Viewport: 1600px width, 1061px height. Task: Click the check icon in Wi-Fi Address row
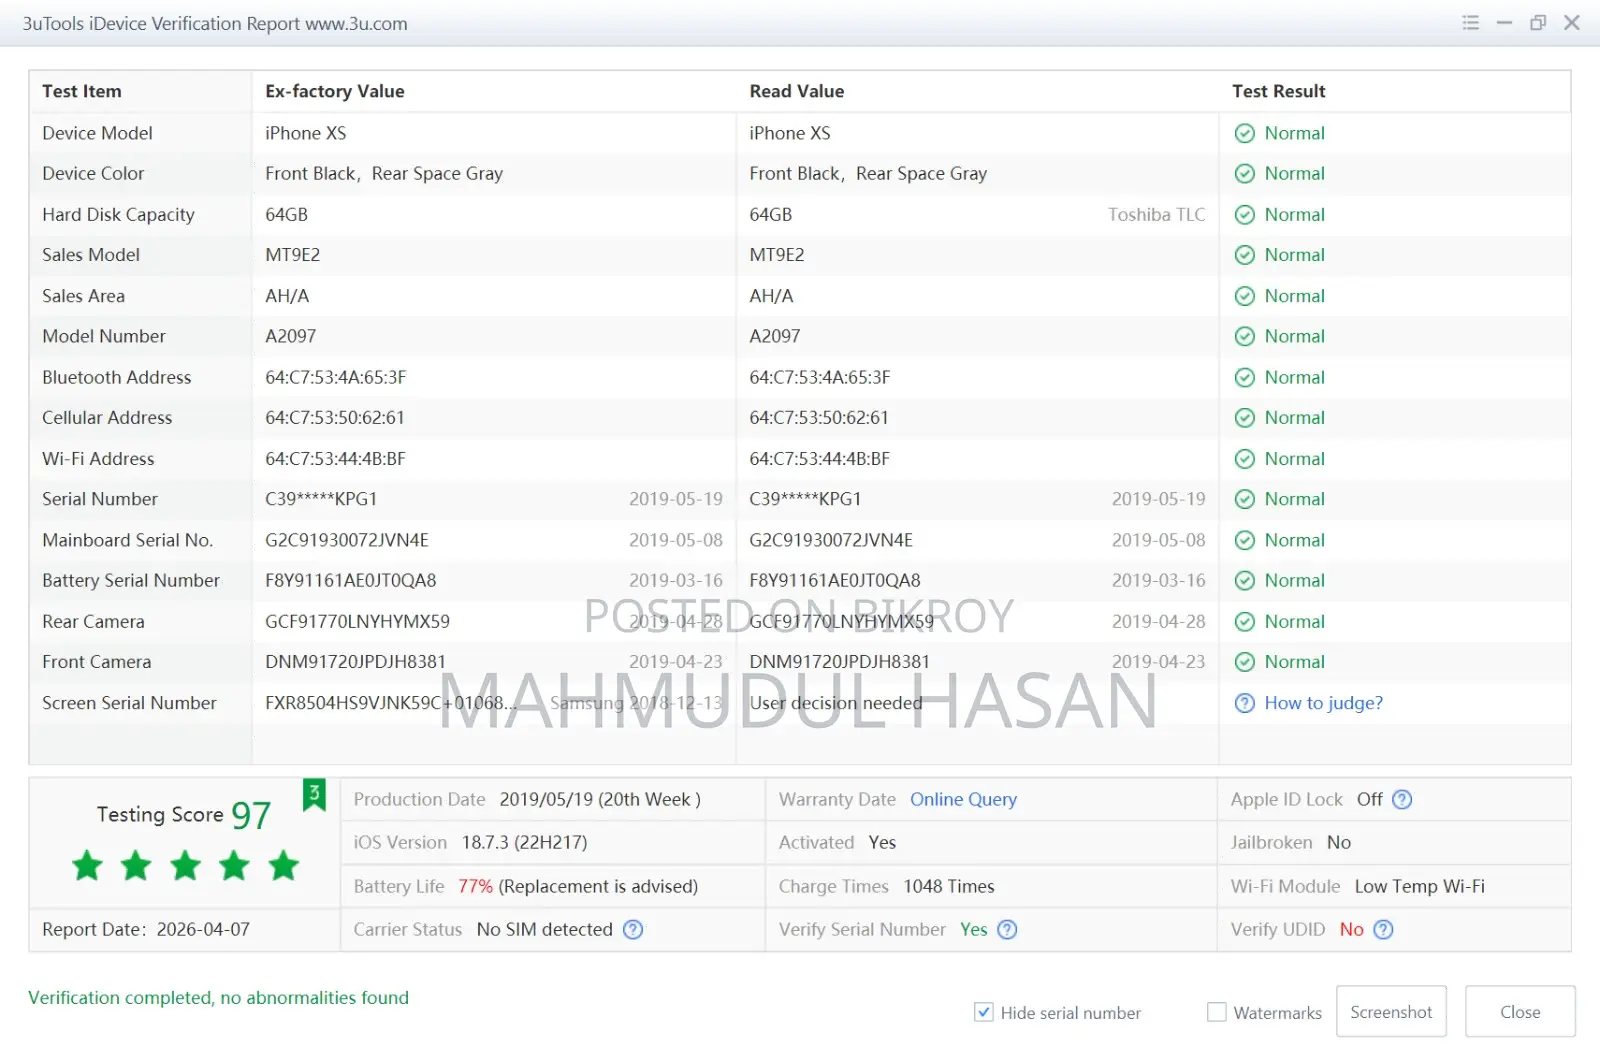(1244, 459)
